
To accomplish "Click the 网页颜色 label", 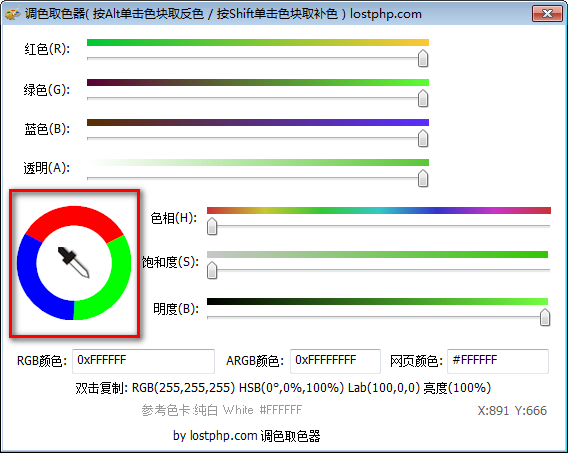I will (416, 361).
